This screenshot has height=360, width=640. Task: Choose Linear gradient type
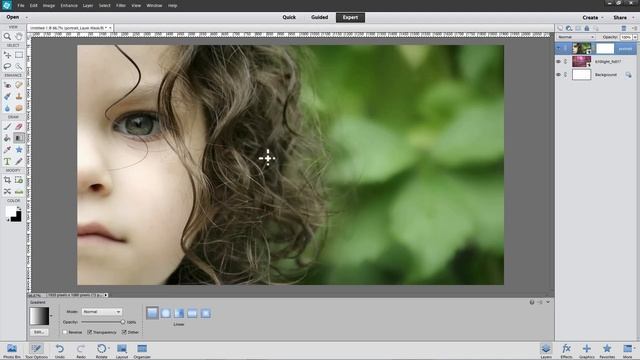152,313
